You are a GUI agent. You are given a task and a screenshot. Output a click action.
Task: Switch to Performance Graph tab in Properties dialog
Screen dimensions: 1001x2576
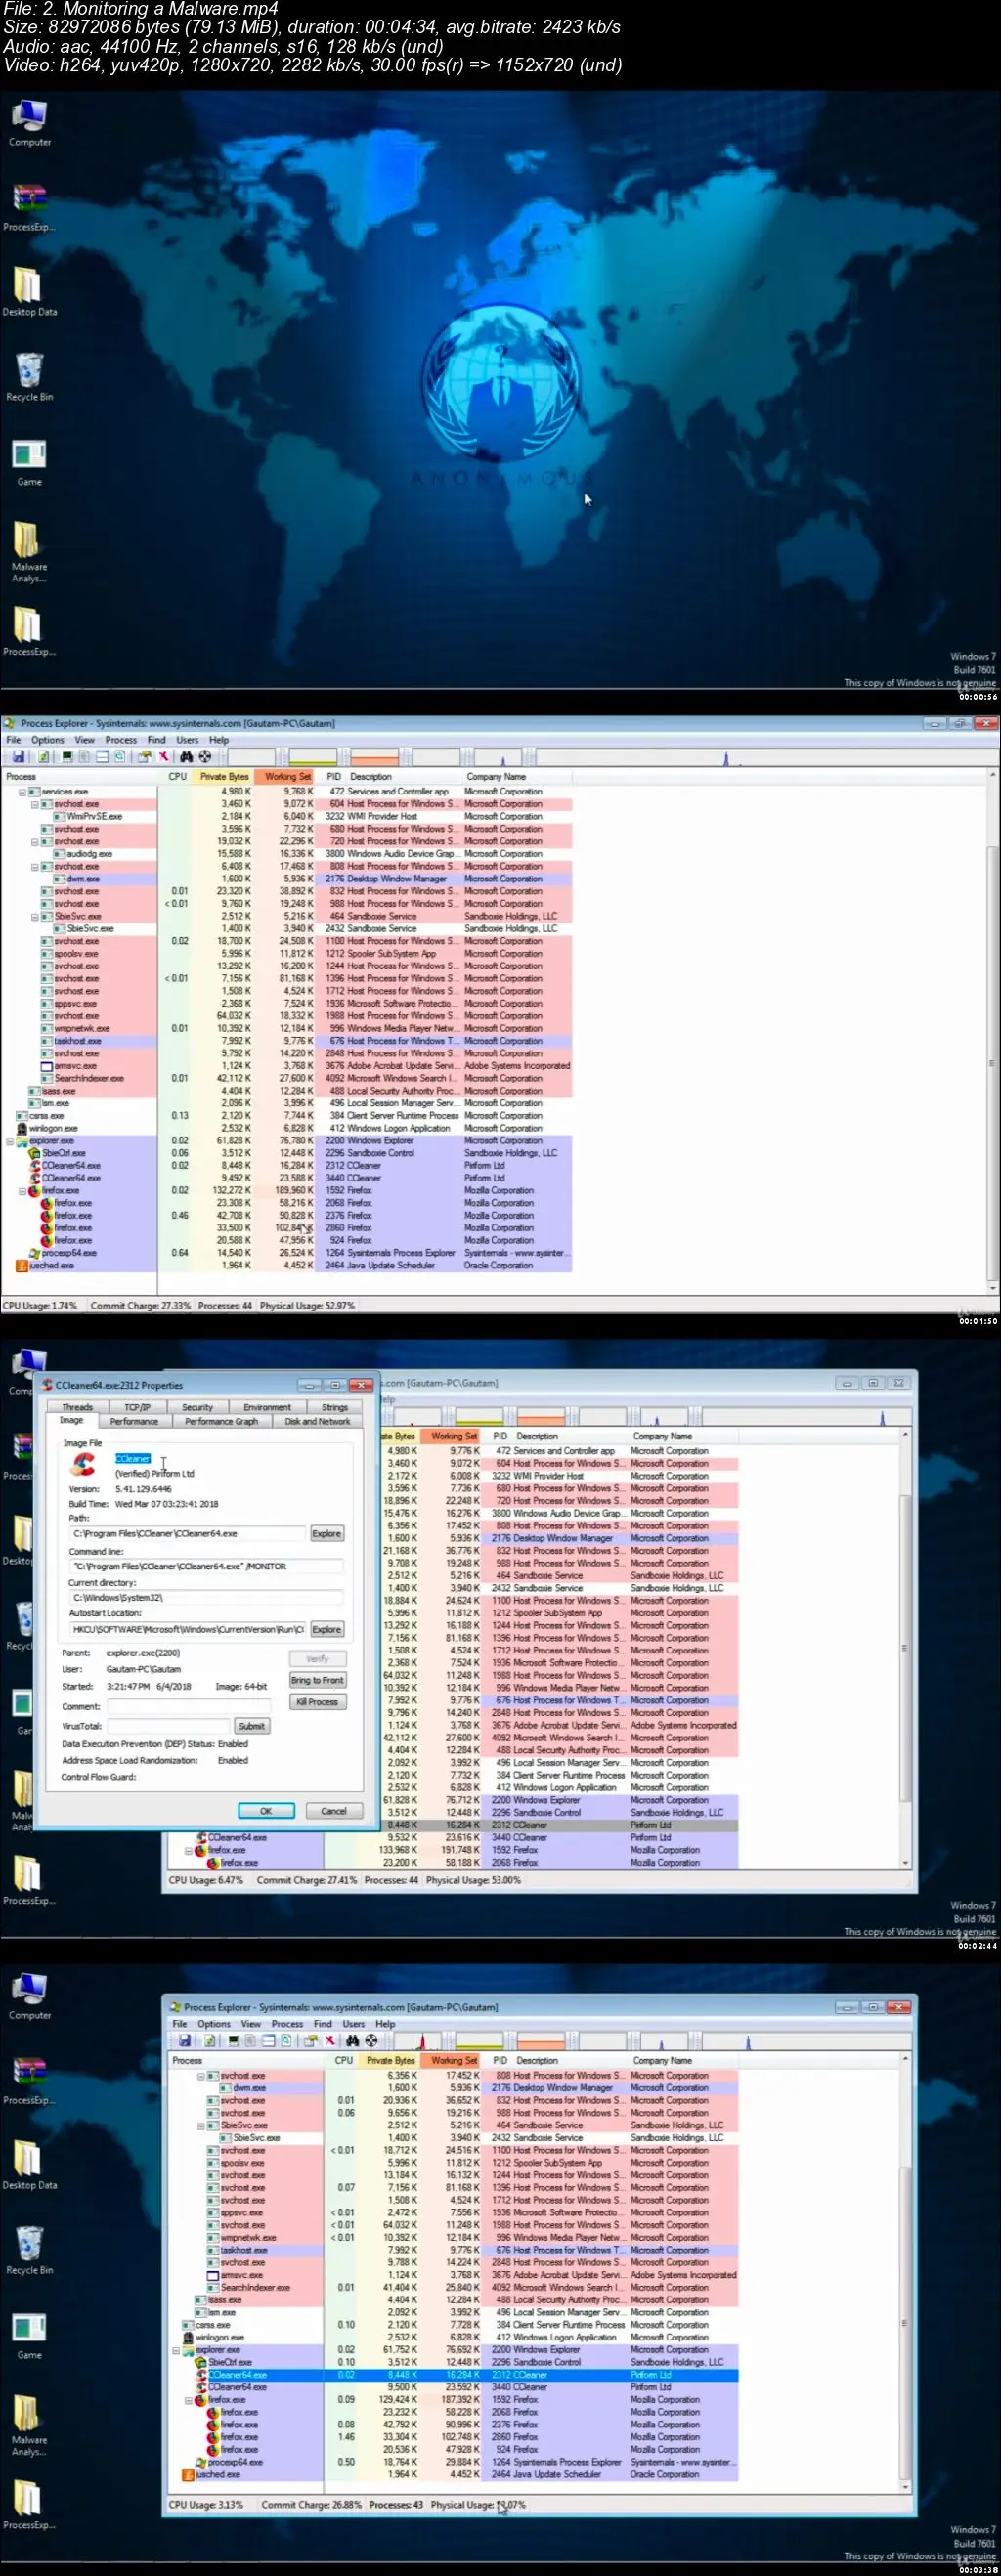[221, 1421]
